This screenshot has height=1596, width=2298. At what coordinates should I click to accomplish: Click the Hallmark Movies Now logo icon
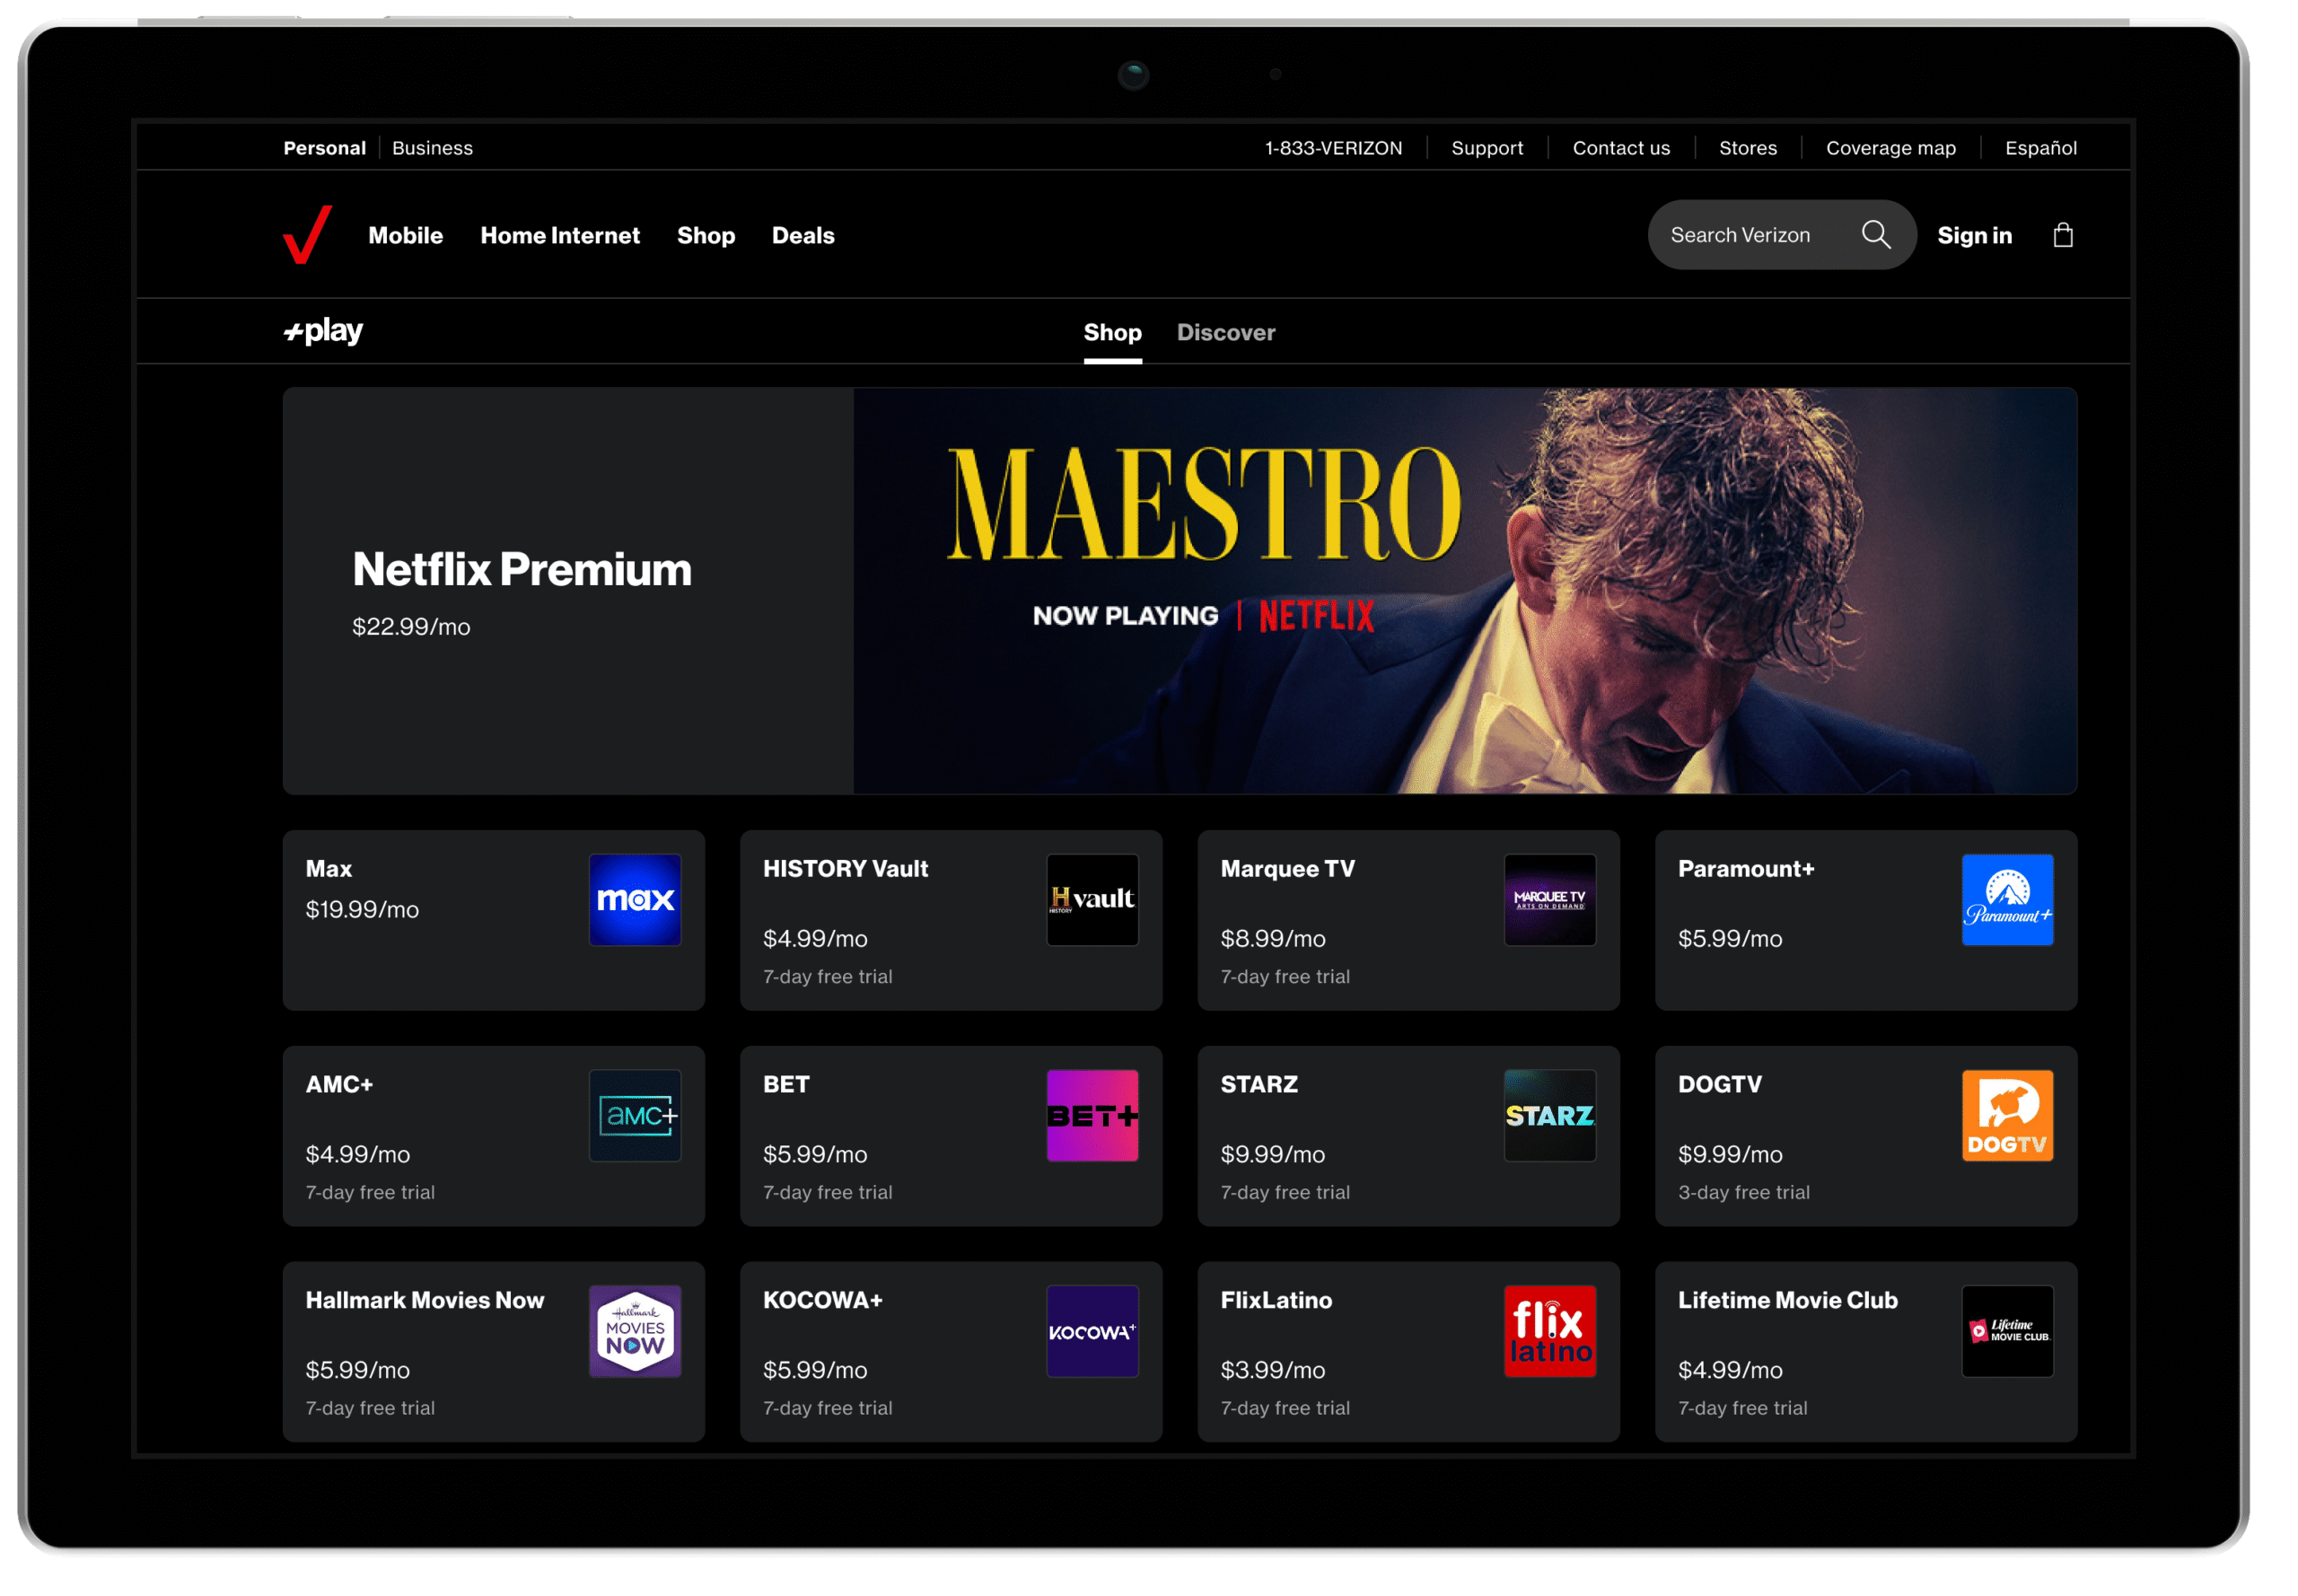point(634,1331)
